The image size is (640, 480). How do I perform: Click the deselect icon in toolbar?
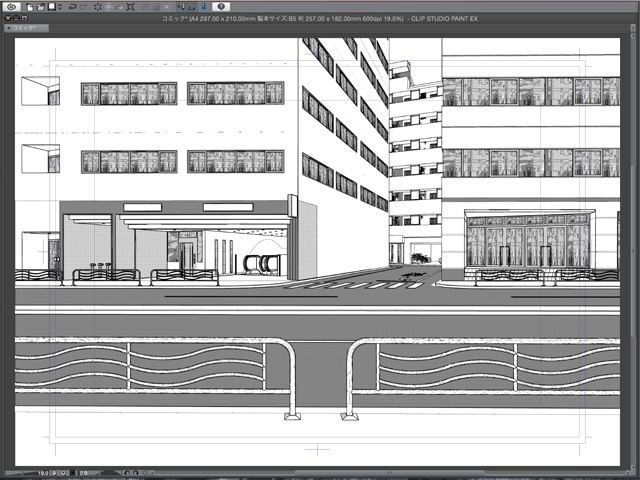point(144,7)
